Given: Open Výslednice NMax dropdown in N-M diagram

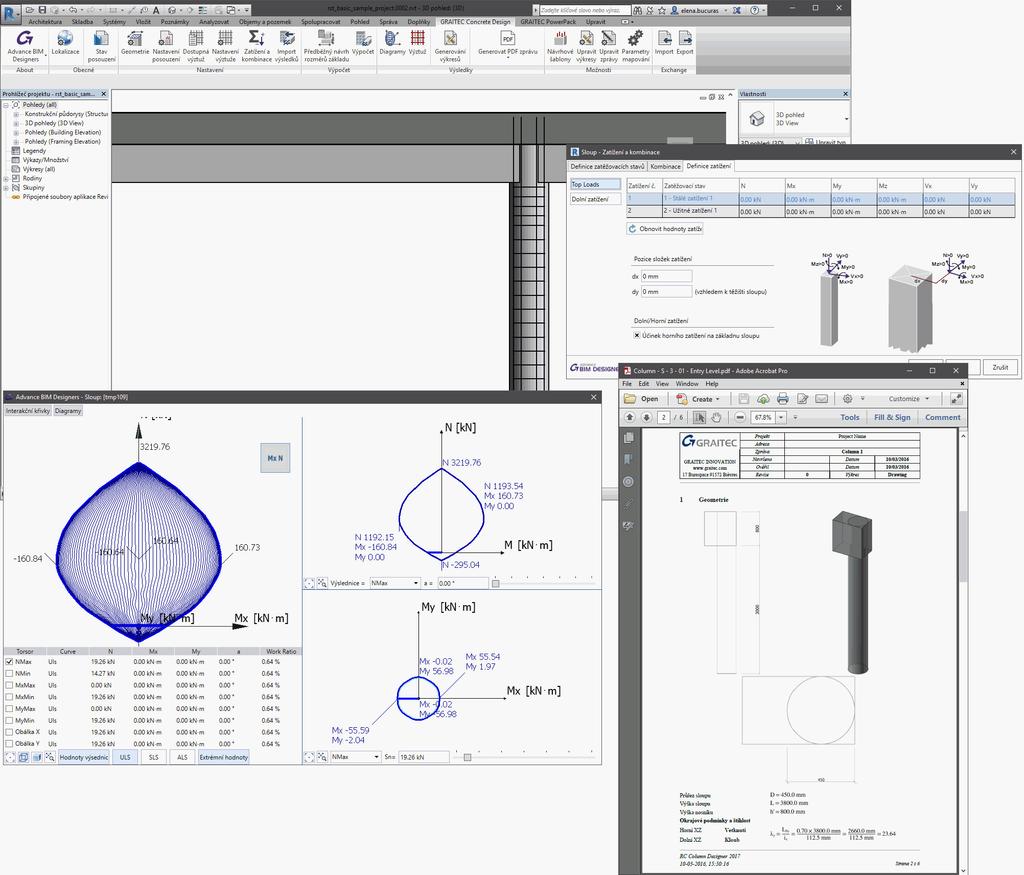Looking at the screenshot, I should (394, 583).
